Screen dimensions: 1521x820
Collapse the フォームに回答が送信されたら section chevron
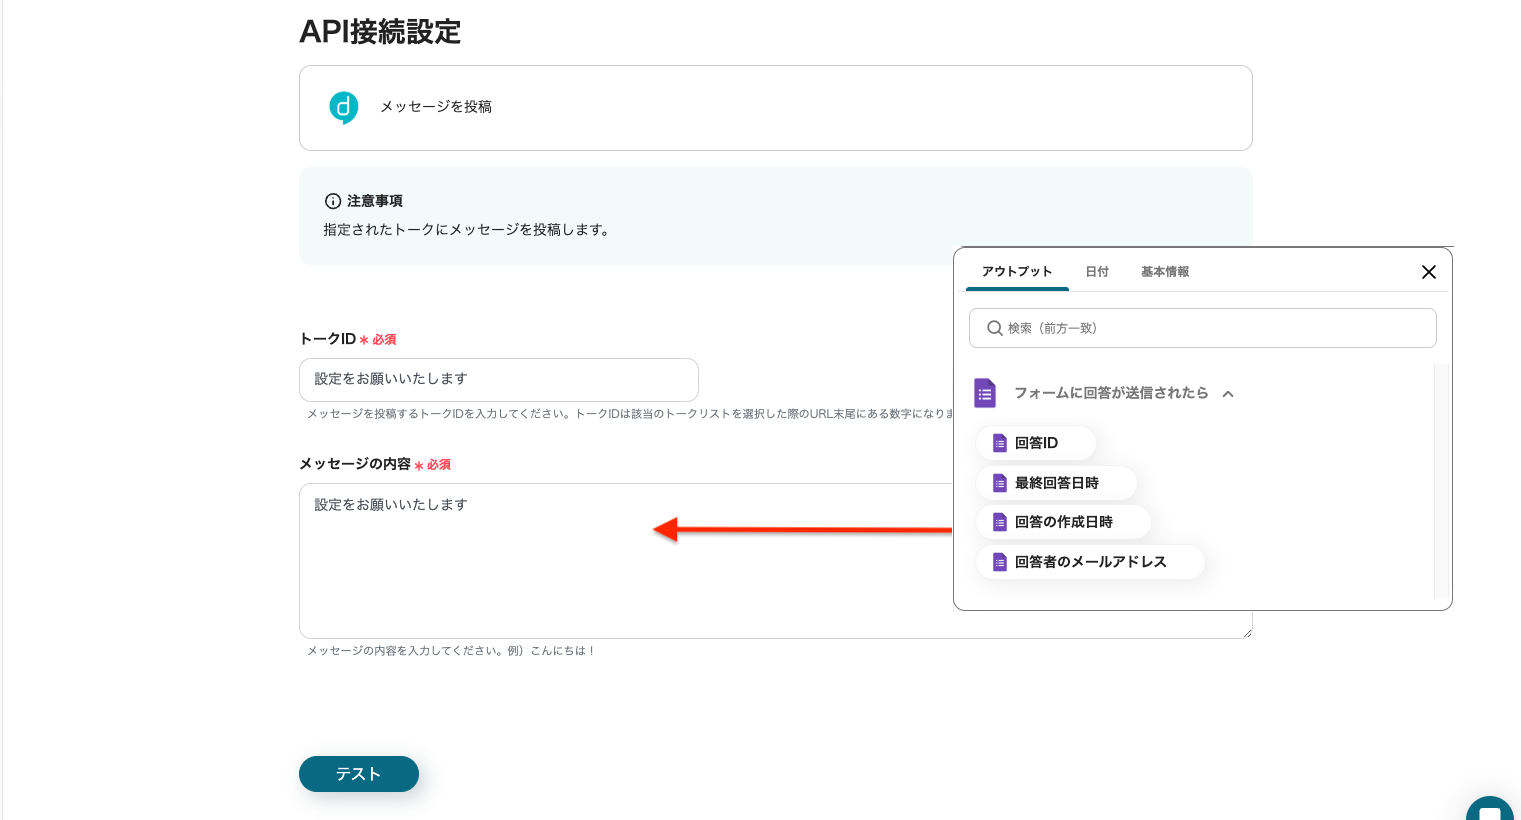pyautogui.click(x=1228, y=394)
